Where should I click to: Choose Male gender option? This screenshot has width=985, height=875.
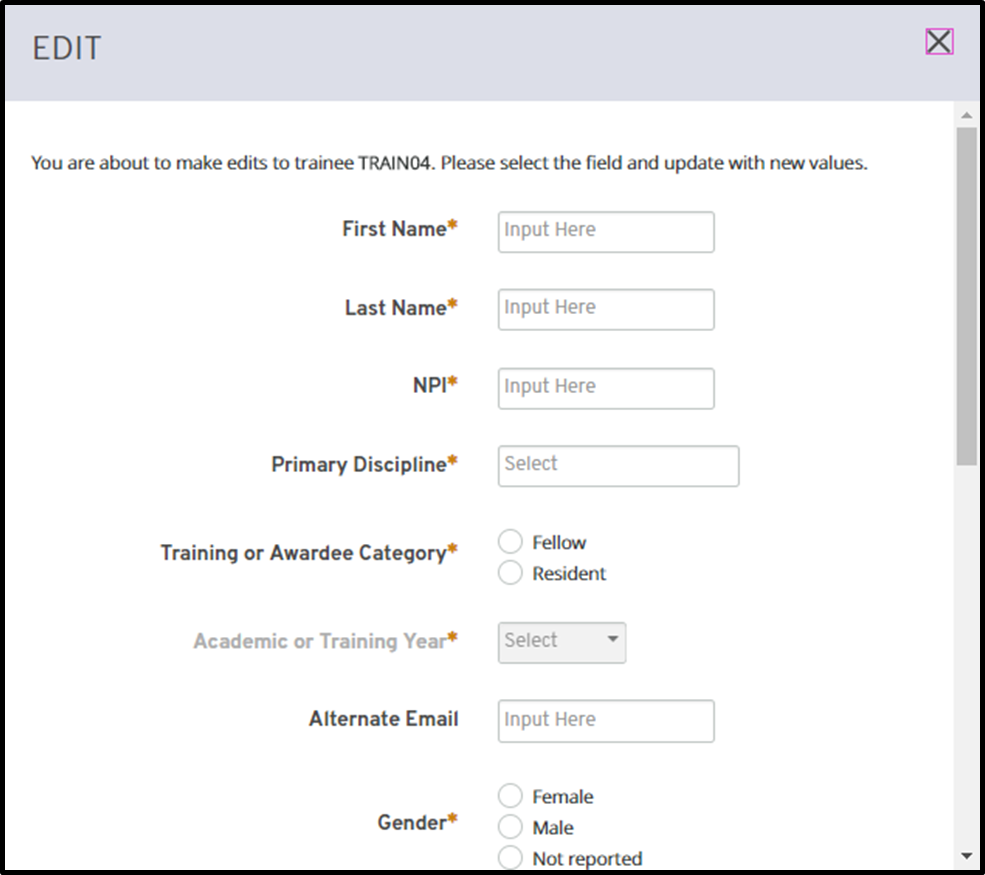[x=510, y=827]
